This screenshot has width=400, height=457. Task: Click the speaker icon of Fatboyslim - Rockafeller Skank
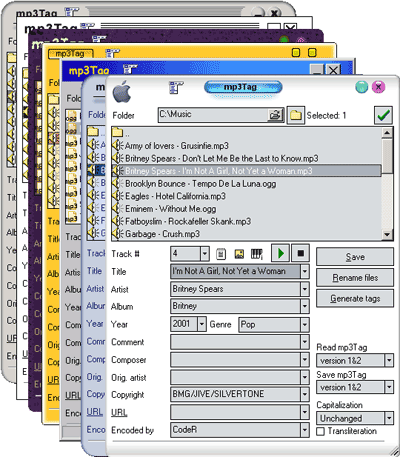(118, 221)
